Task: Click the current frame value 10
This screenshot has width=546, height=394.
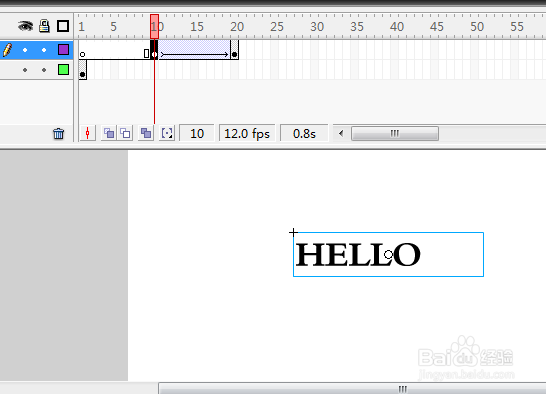Action: point(197,133)
